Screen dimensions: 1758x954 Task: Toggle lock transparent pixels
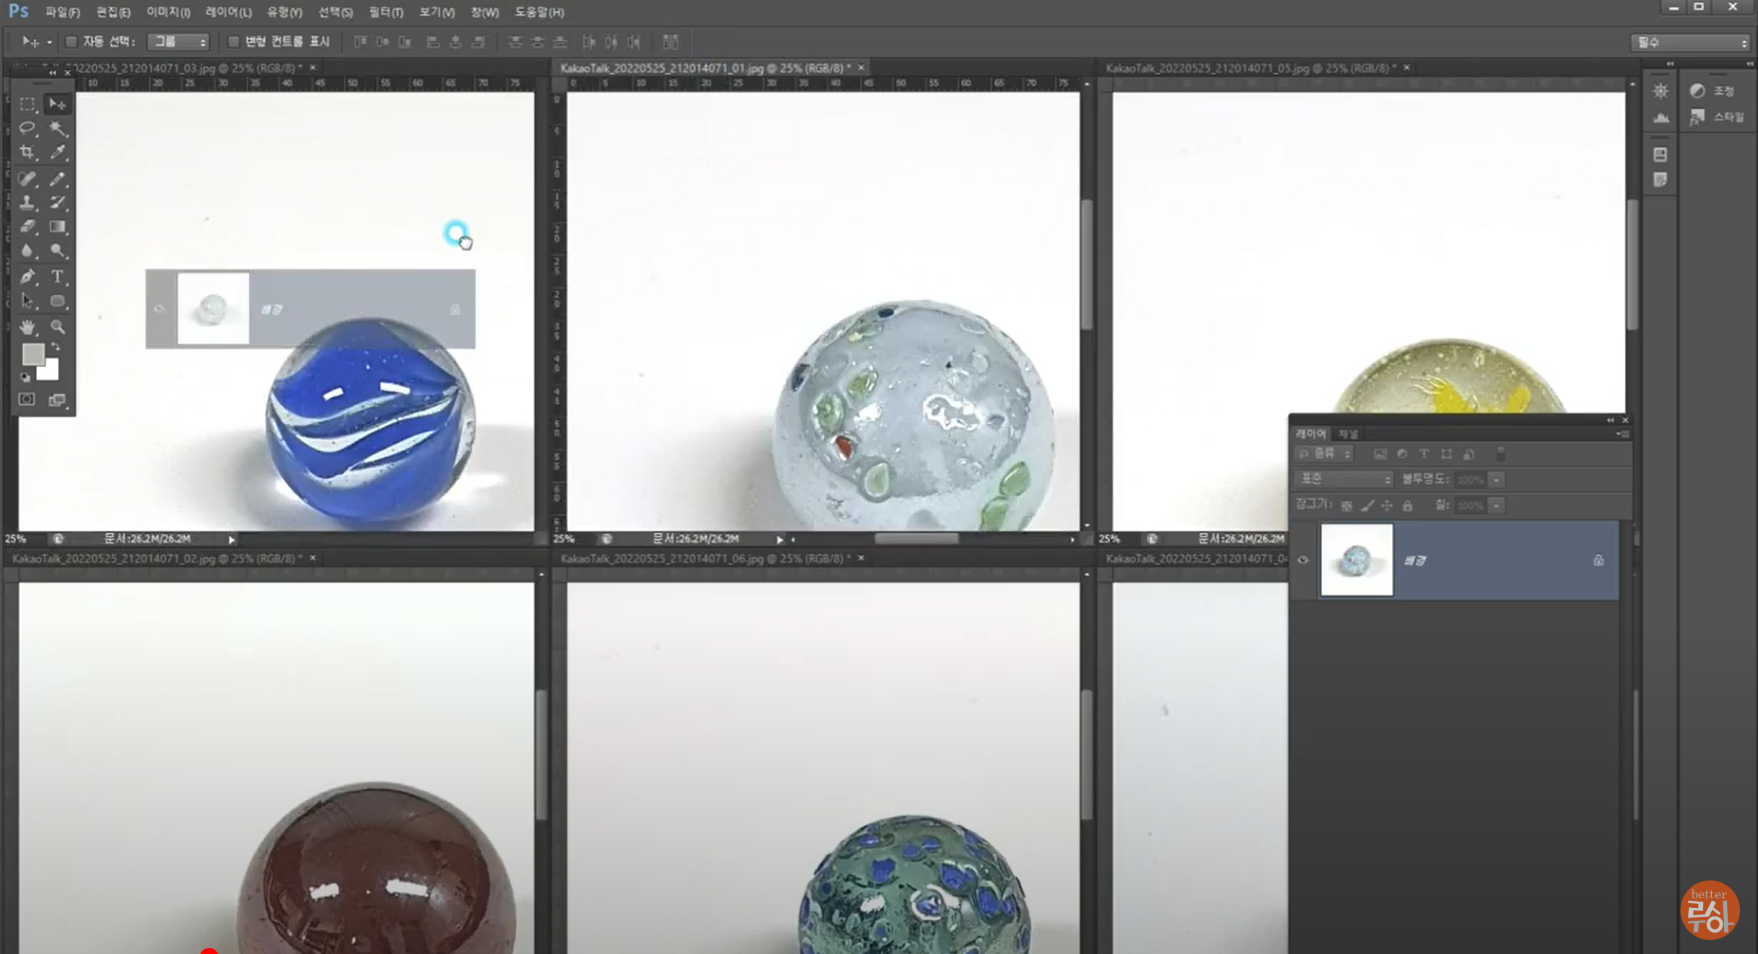[x=1347, y=506]
